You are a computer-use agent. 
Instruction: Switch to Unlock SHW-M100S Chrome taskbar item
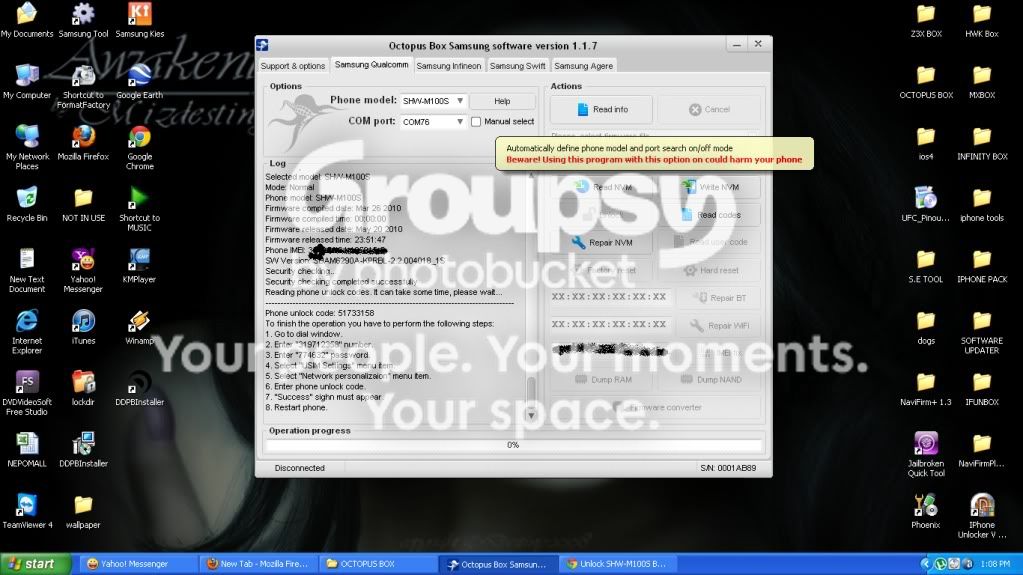tap(617, 564)
